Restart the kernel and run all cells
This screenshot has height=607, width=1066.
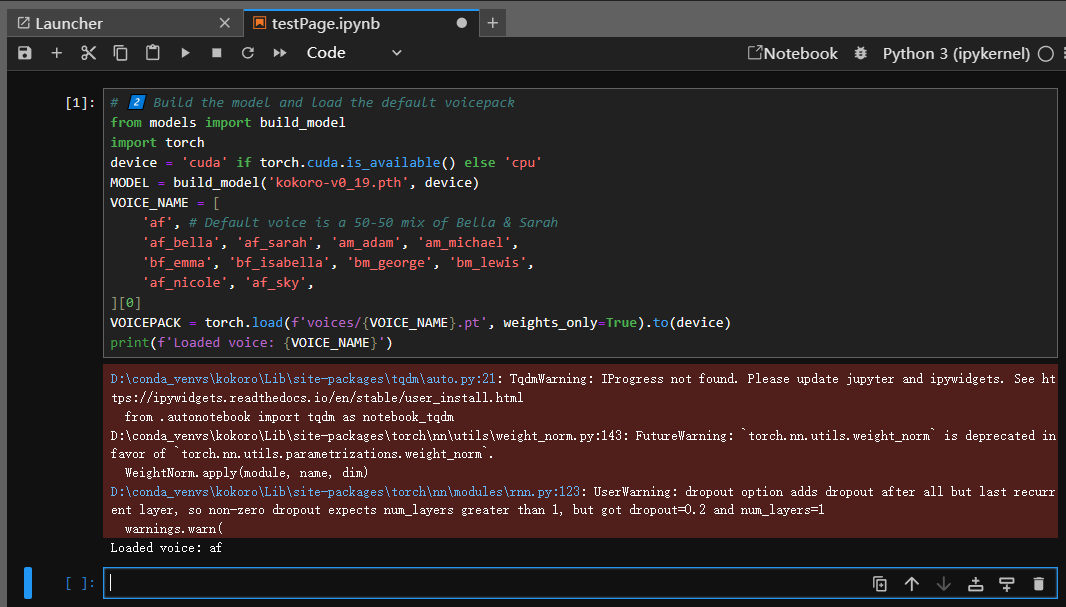tap(280, 53)
